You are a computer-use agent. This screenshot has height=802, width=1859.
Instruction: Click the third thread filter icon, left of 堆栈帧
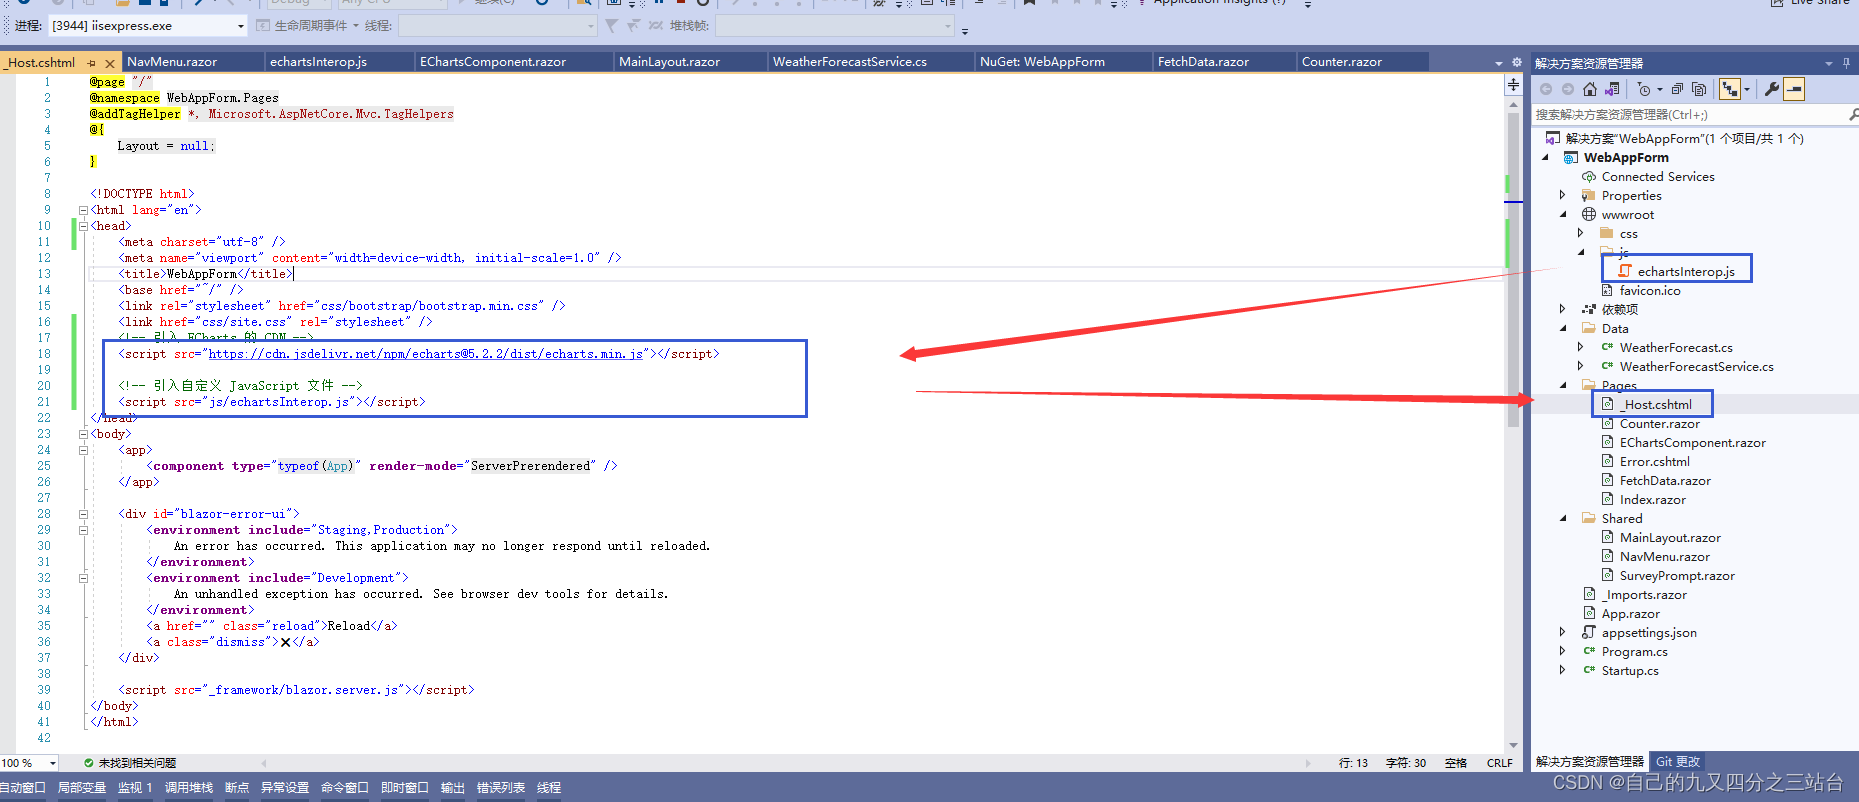(x=655, y=25)
